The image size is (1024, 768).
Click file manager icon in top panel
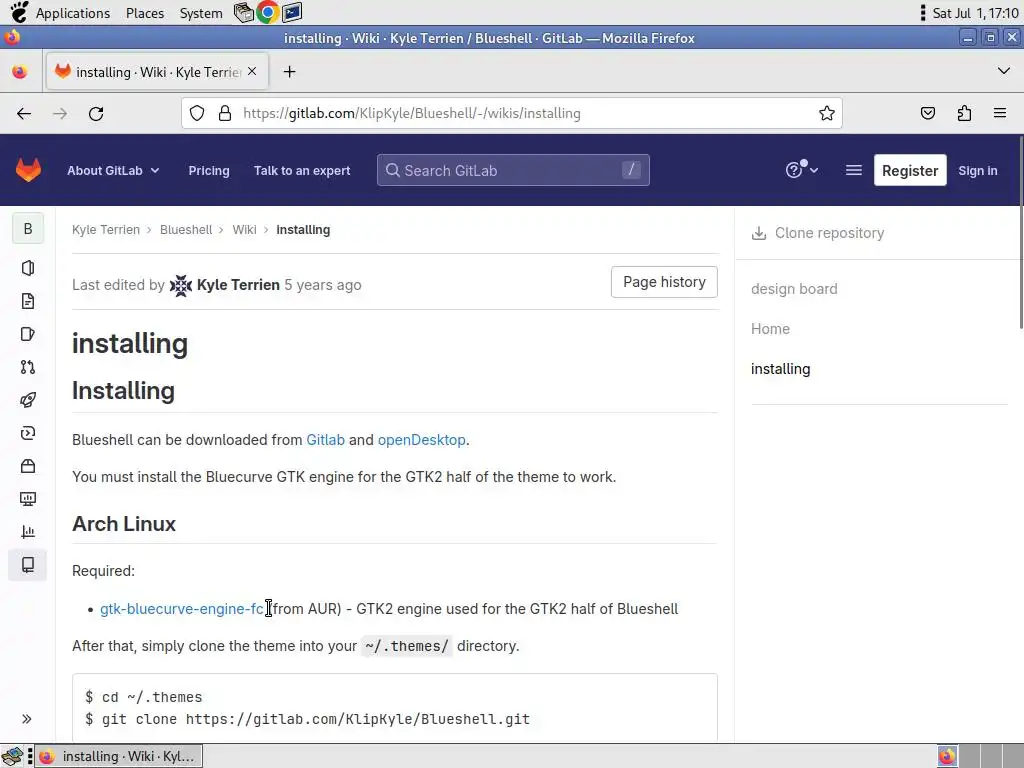tap(244, 12)
